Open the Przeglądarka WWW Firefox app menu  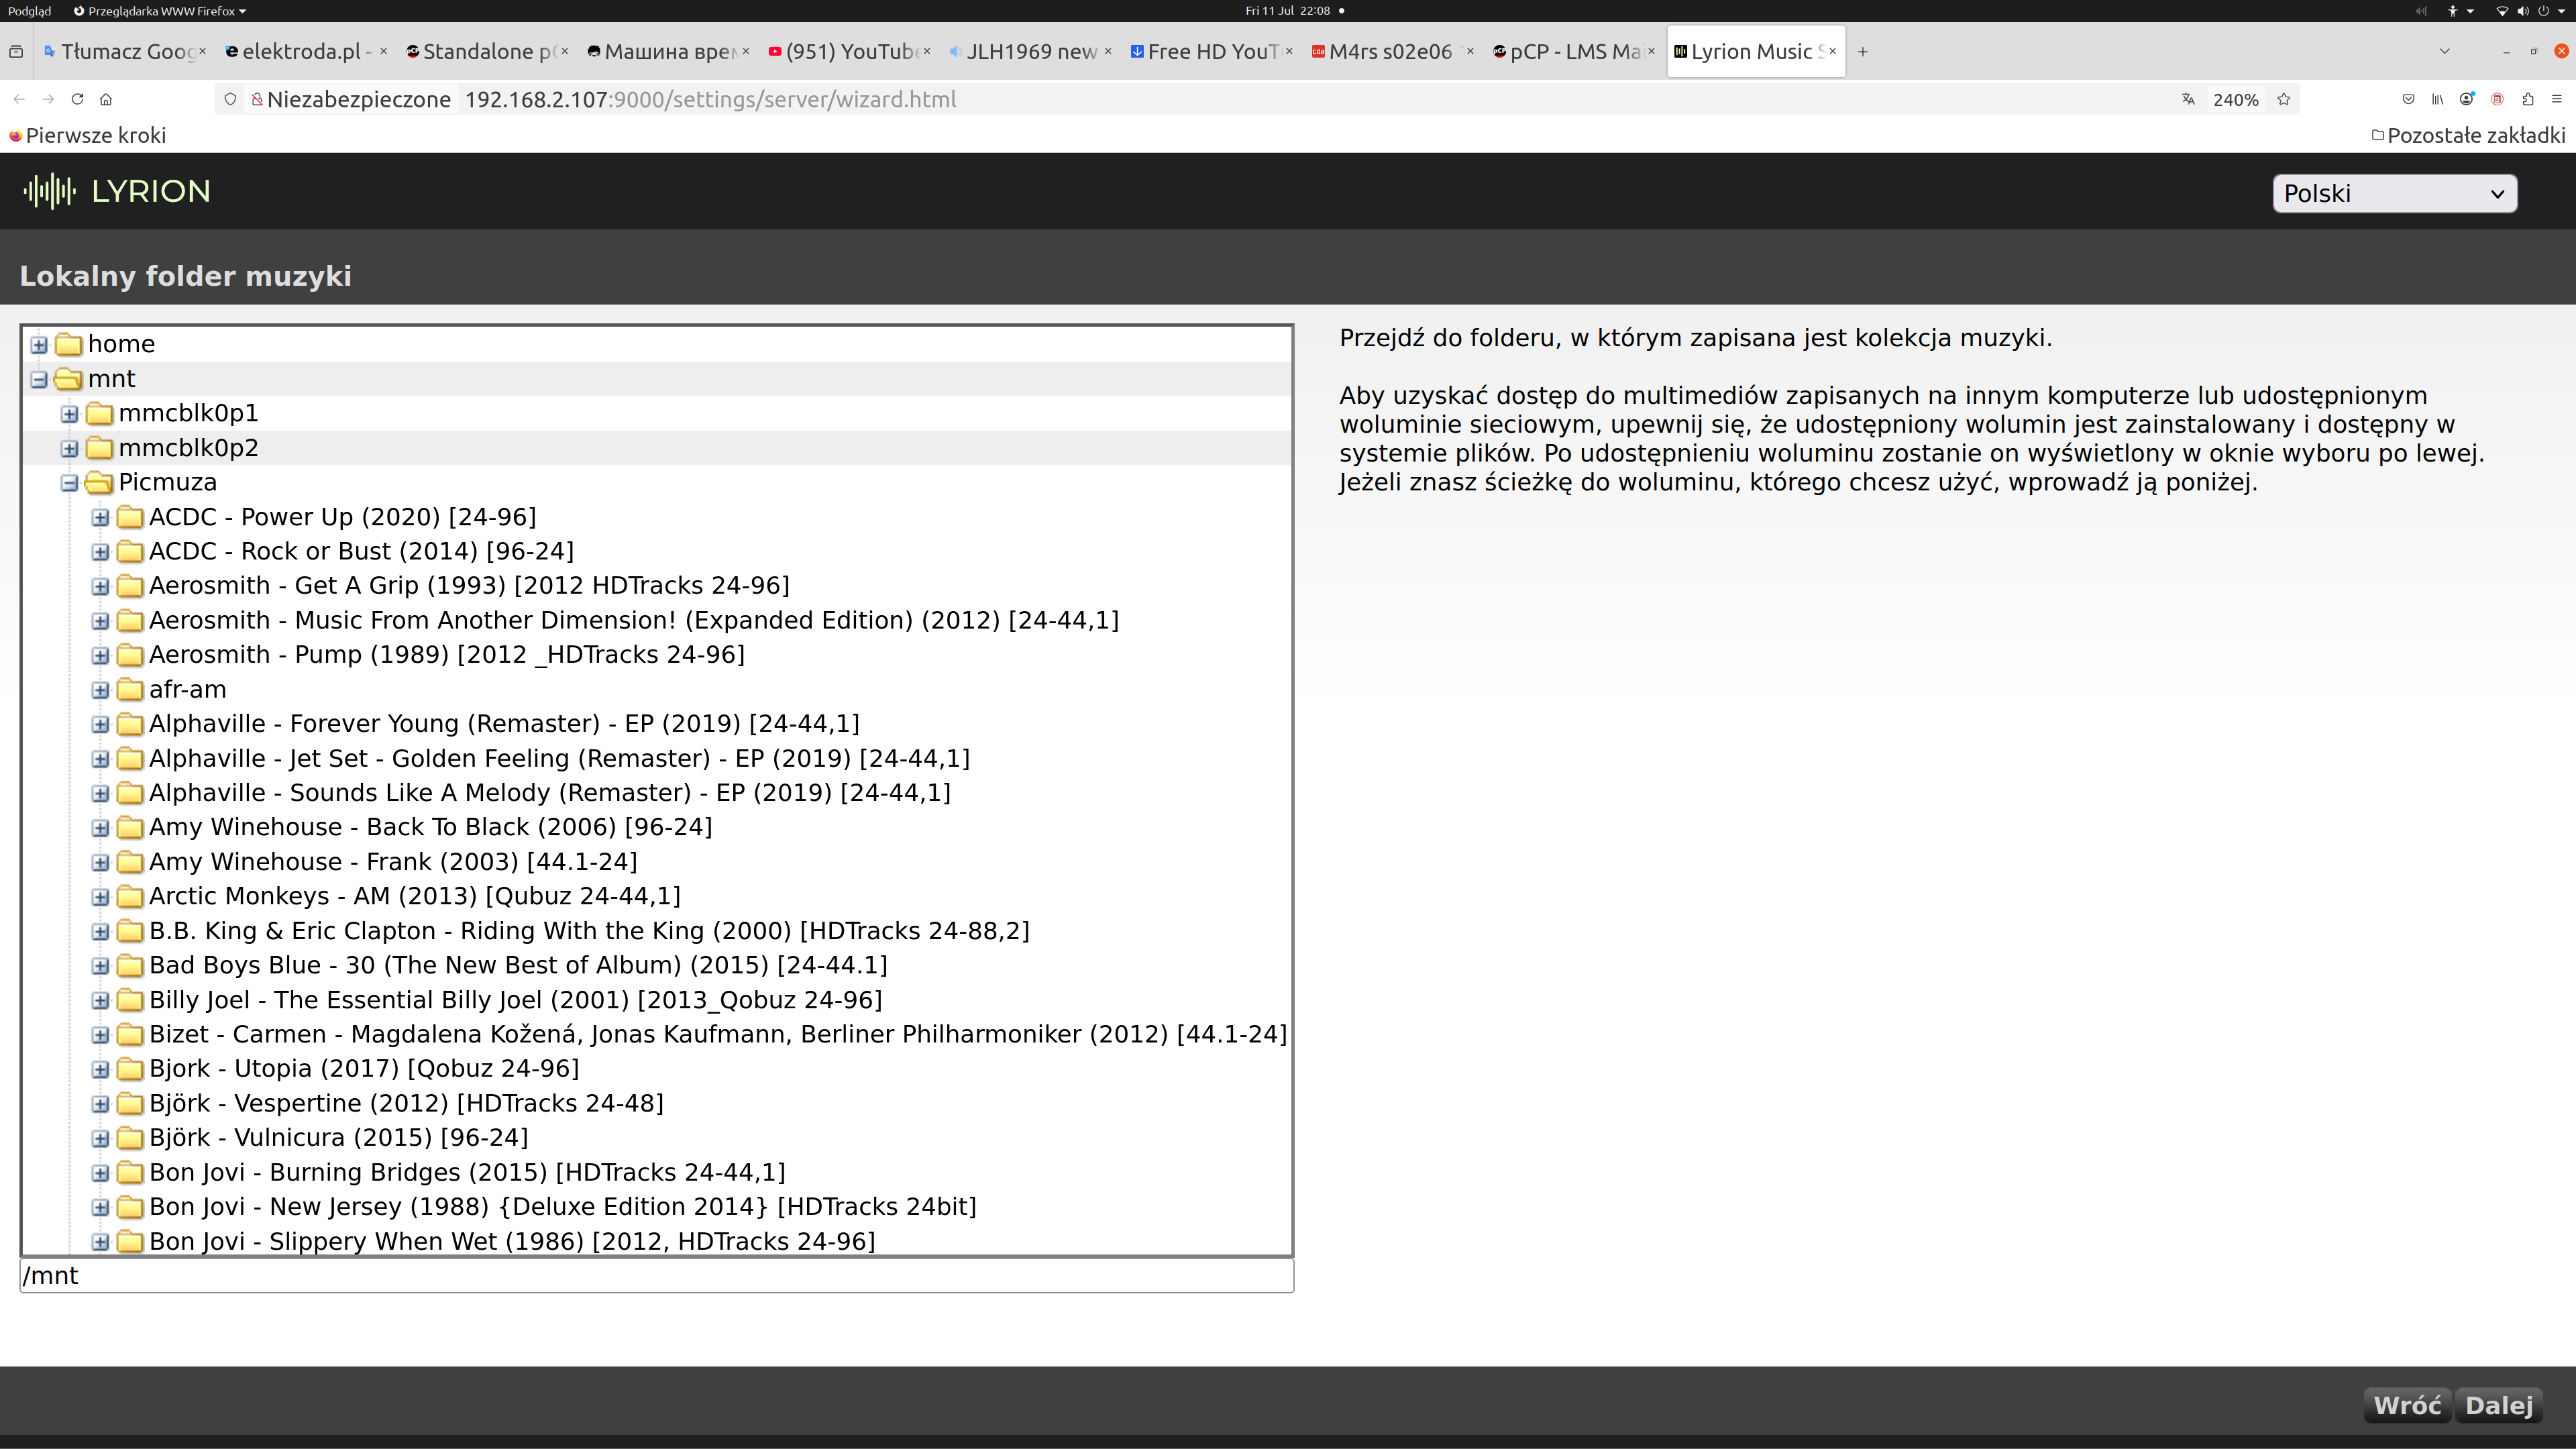[x=160, y=11]
